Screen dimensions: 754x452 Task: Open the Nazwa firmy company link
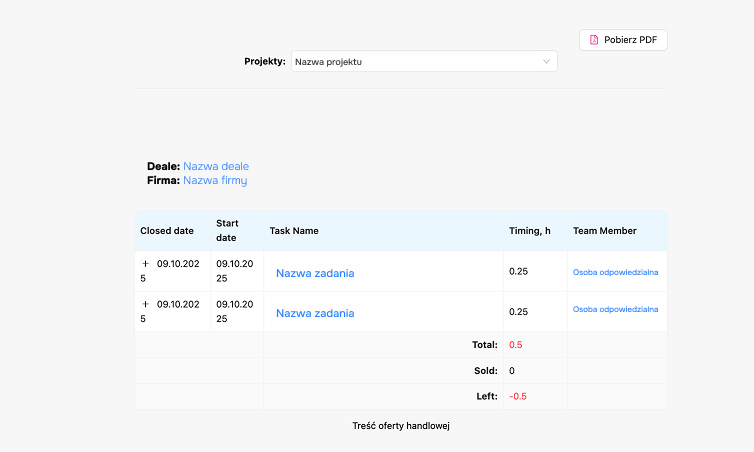(214, 180)
